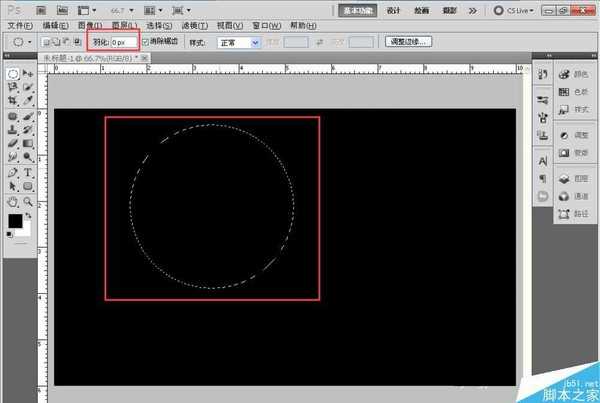Switch to the 设计 workspace
The image size is (600, 403).
(x=393, y=9)
